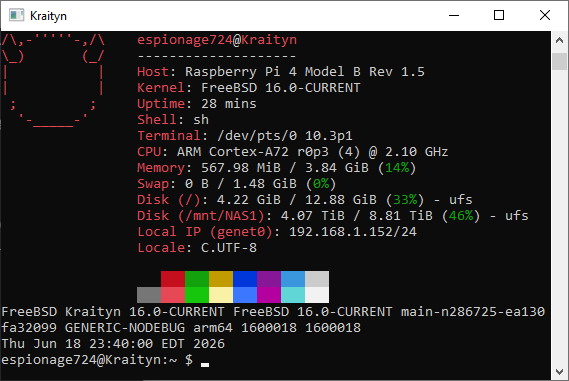Click the Terminal /dev/pts/0 line
Screen dimensions: 569x381
[x=245, y=136]
